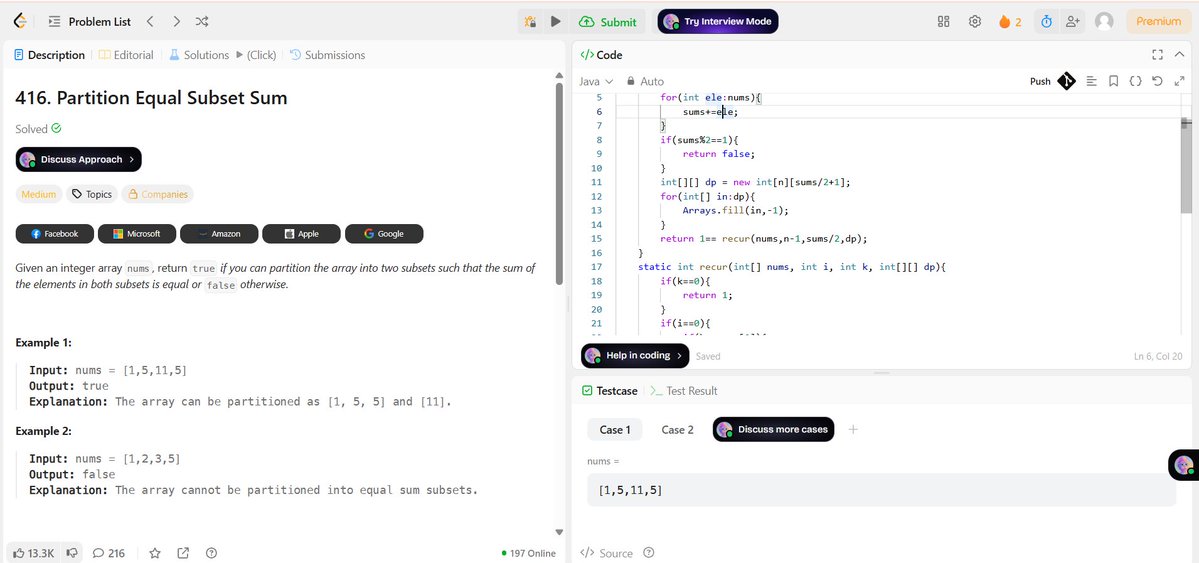Open the settings gear icon
Screen dimensions: 1199x563
coord(975,21)
